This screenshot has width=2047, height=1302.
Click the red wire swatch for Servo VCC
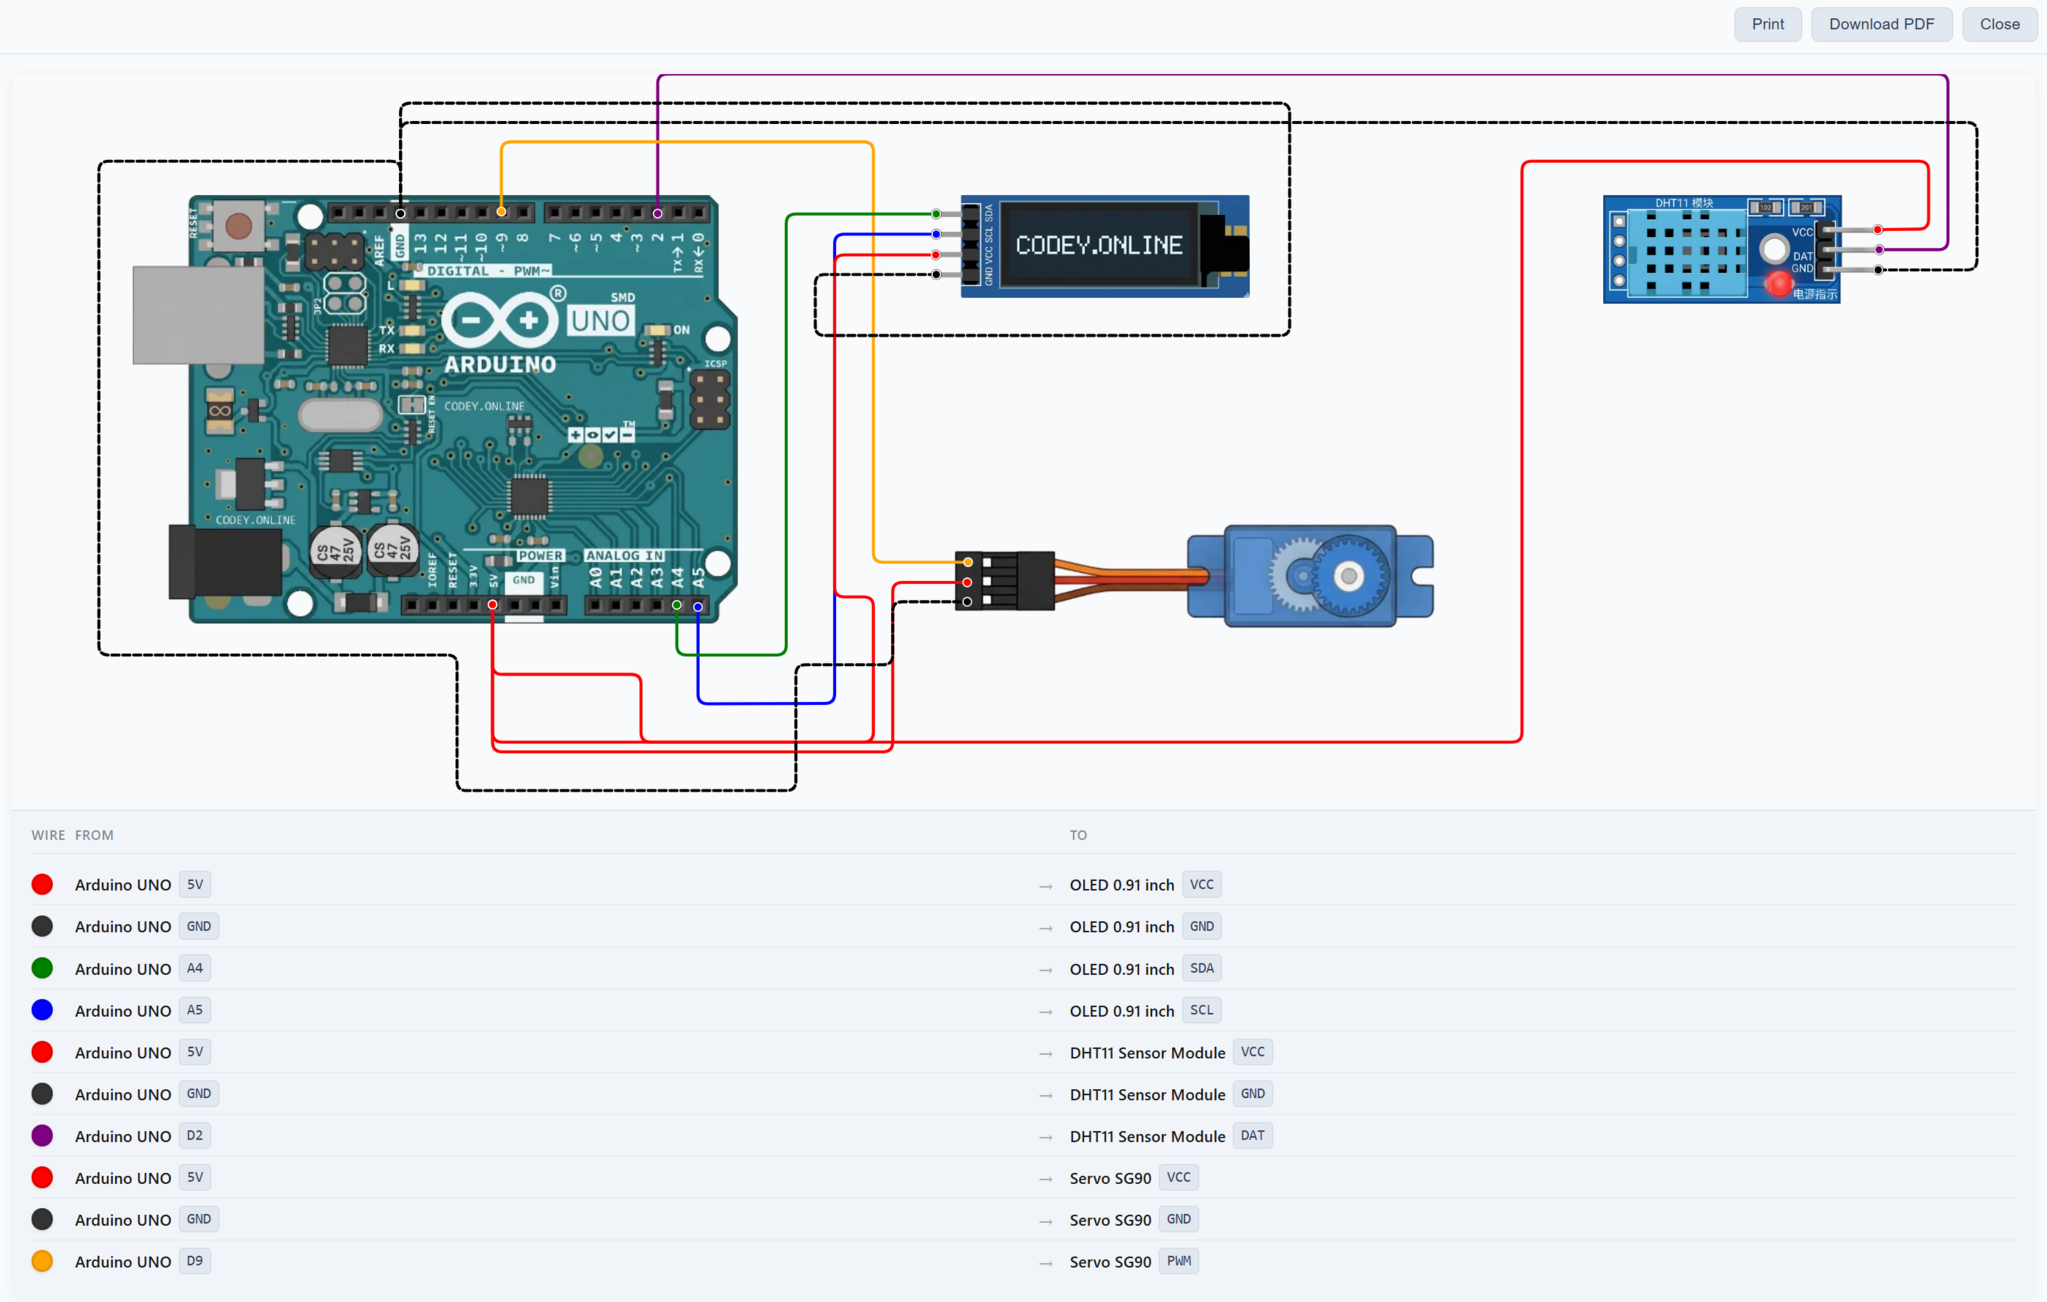point(42,1177)
